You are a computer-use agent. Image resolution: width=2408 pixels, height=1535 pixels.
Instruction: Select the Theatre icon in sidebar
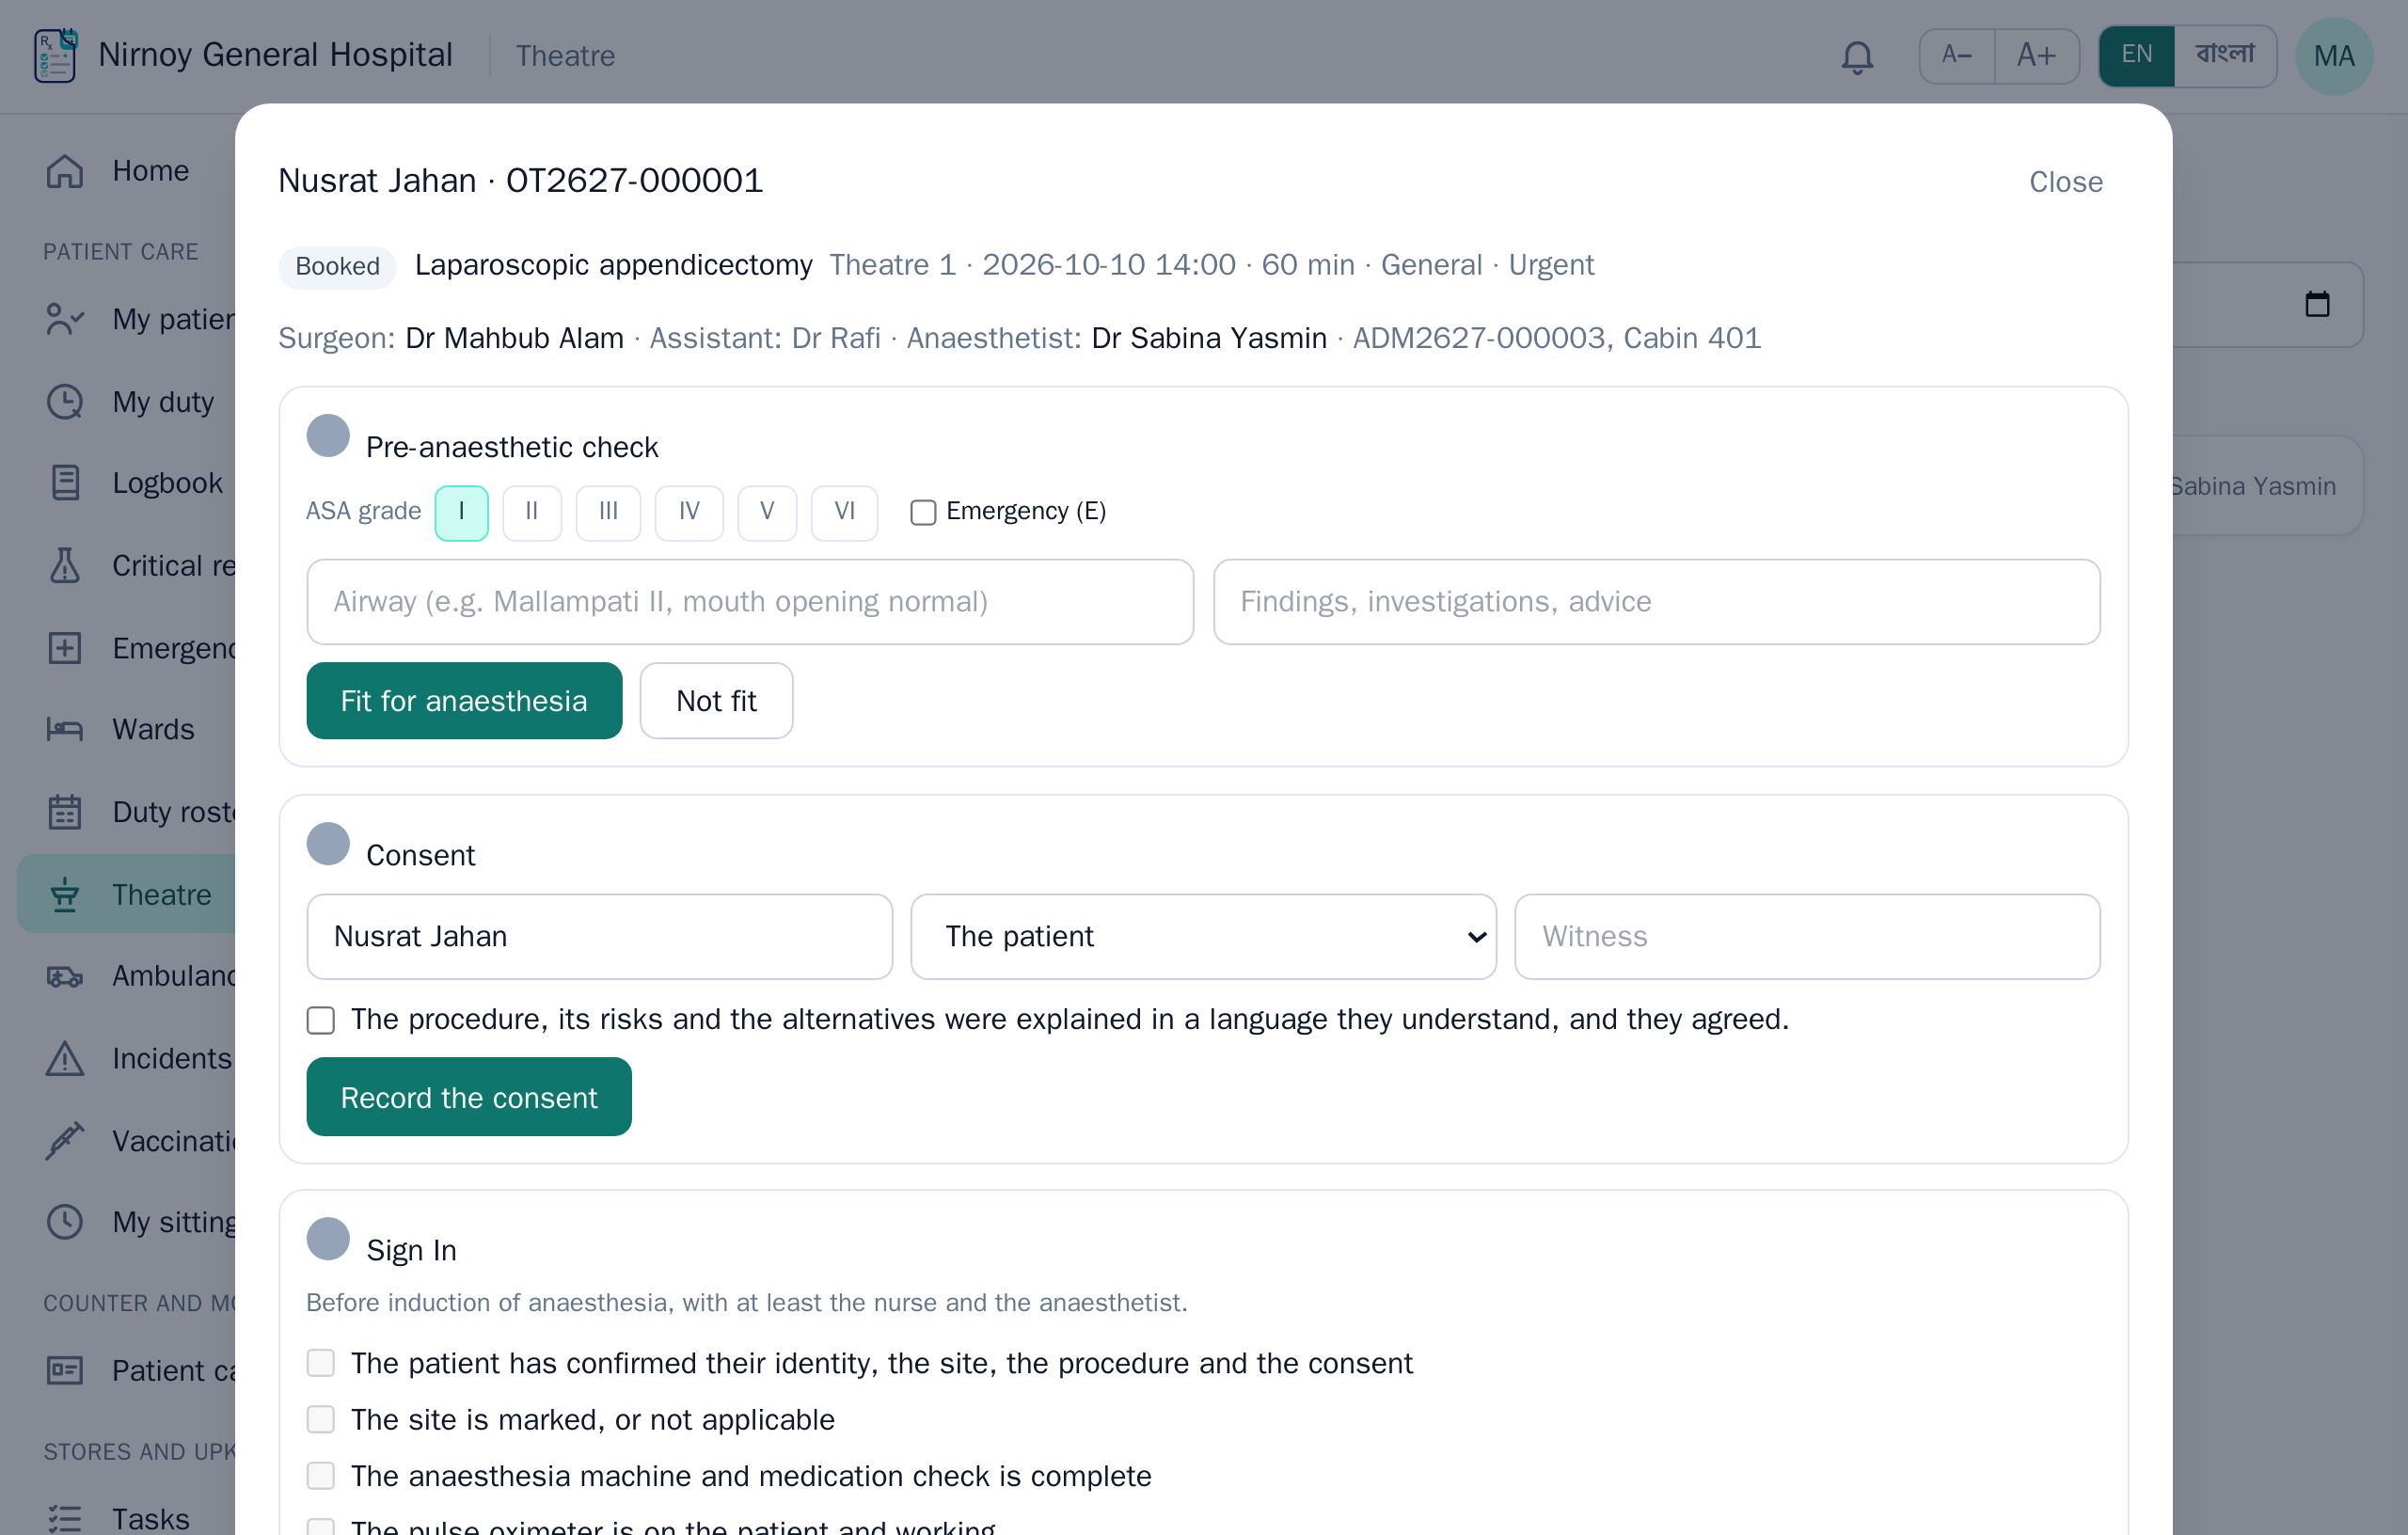[x=65, y=894]
